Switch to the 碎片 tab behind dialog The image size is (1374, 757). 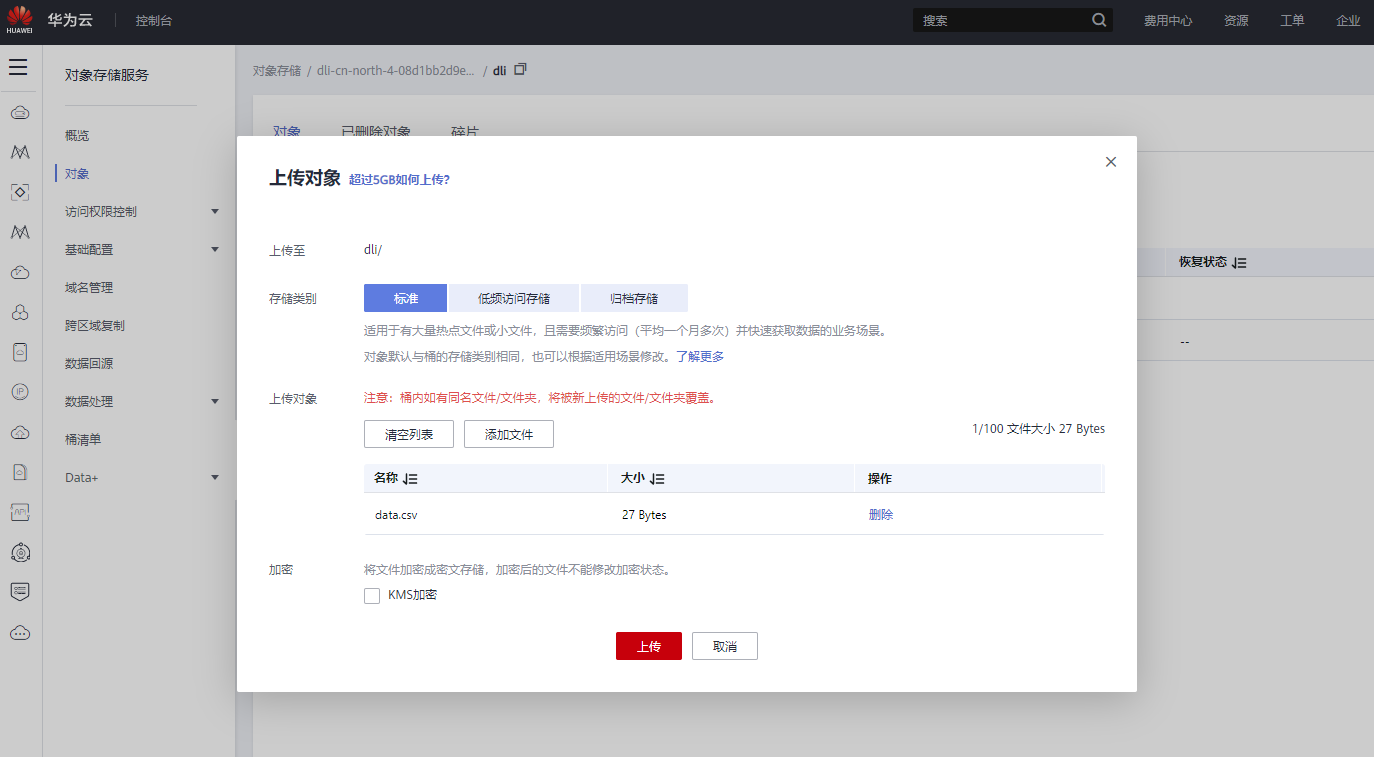pyautogui.click(x=465, y=131)
